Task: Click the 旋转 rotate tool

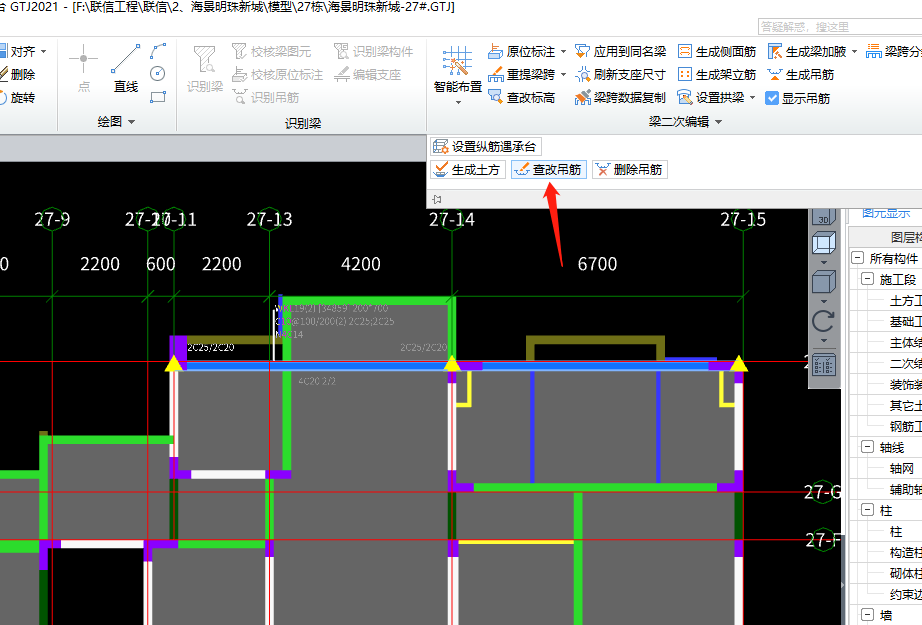Action: point(18,98)
